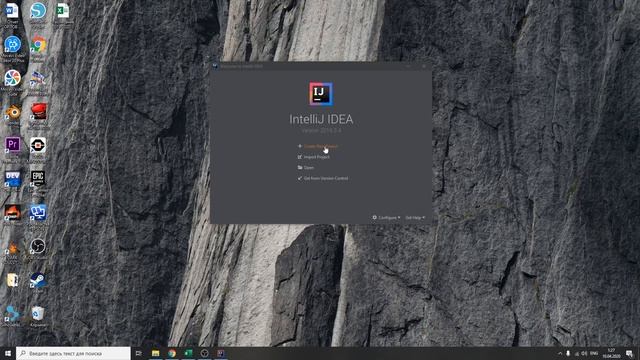
Task: Launch Adobe Premiere Pro desktop shortcut
Action: [x=13, y=145]
